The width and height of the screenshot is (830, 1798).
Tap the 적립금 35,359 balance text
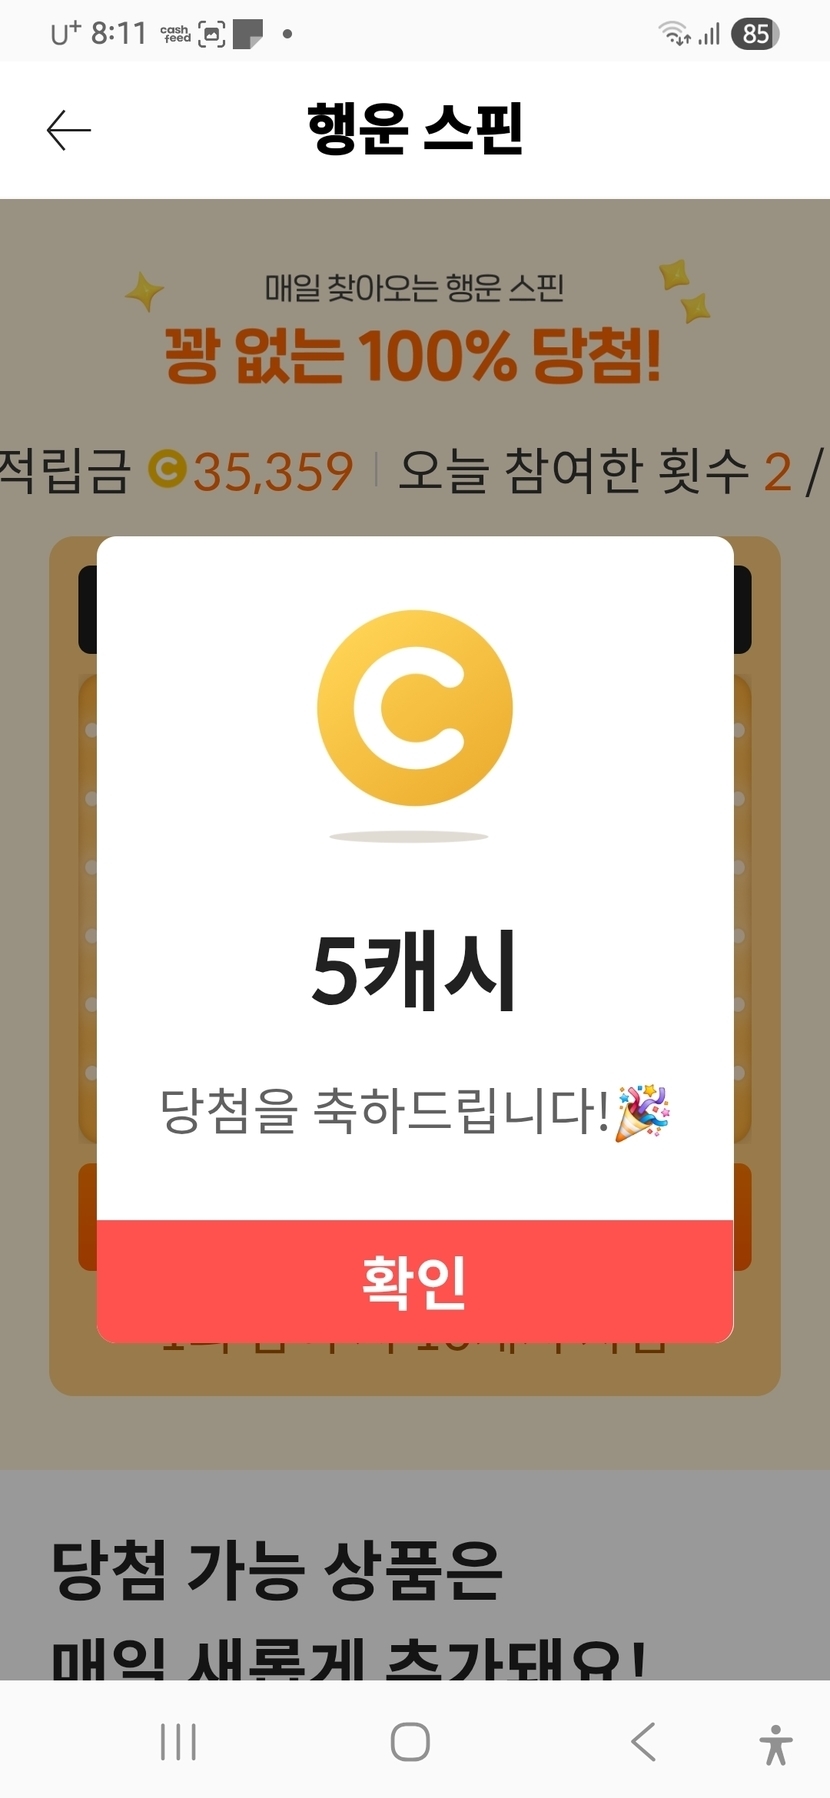176,471
